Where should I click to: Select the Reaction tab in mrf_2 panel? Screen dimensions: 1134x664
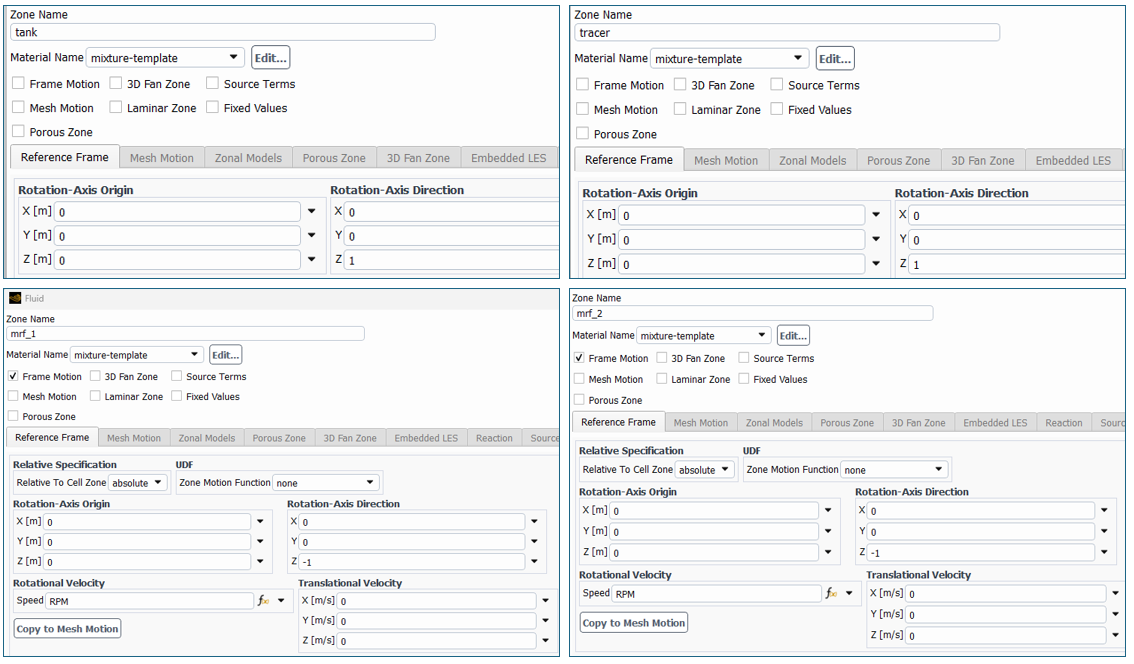coord(1063,423)
